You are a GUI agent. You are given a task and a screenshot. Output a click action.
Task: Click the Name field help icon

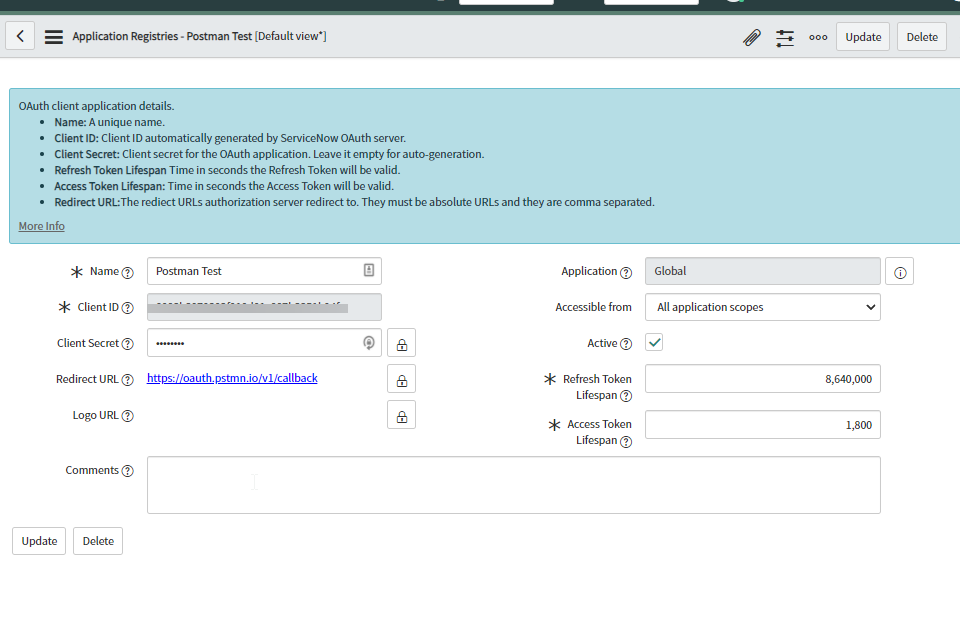[x=127, y=272]
